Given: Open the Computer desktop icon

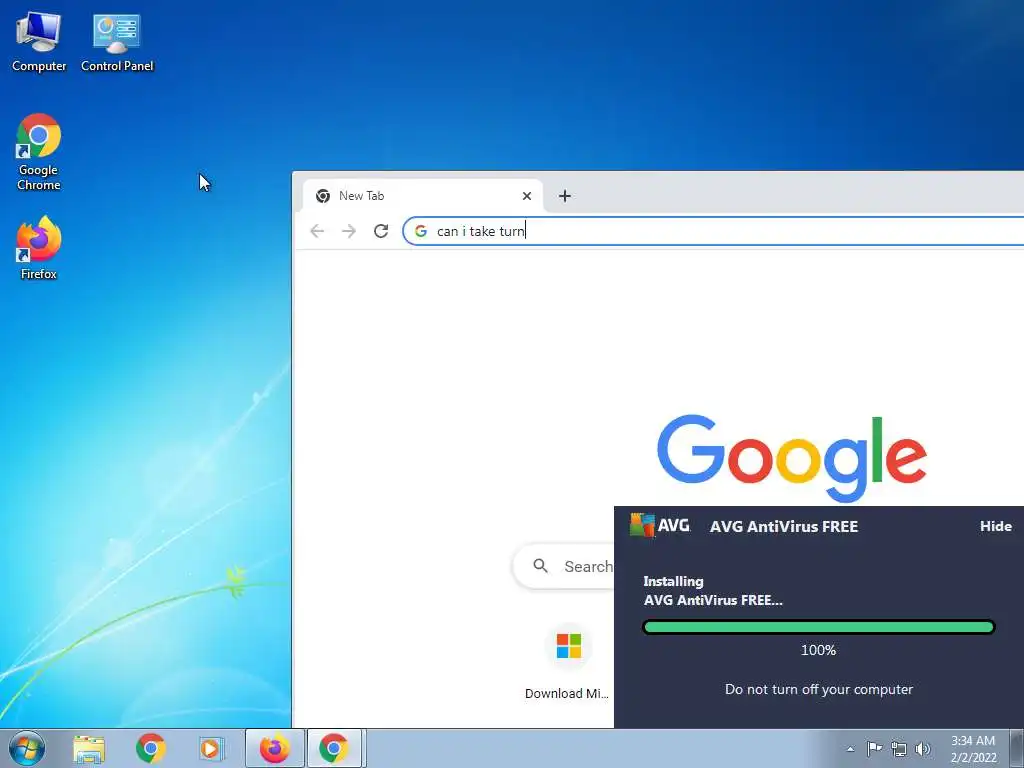Looking at the screenshot, I should click(x=39, y=41).
